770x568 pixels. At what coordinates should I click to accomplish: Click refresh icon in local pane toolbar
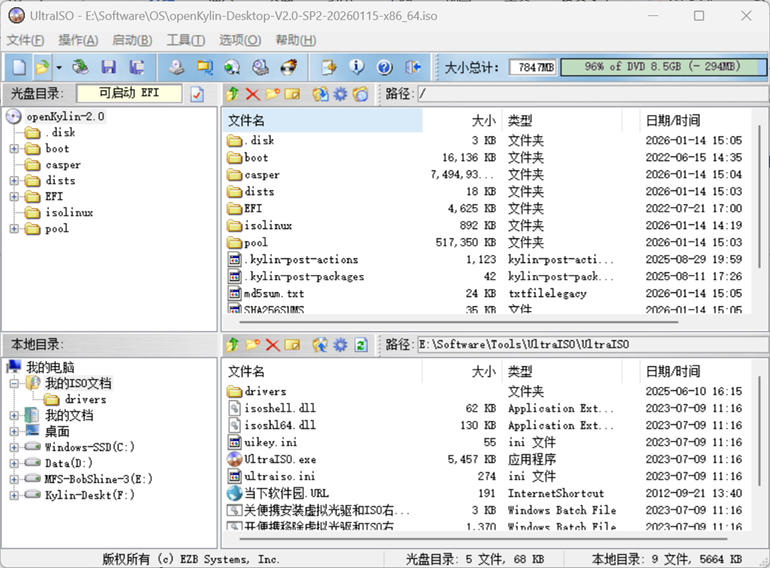(x=361, y=345)
